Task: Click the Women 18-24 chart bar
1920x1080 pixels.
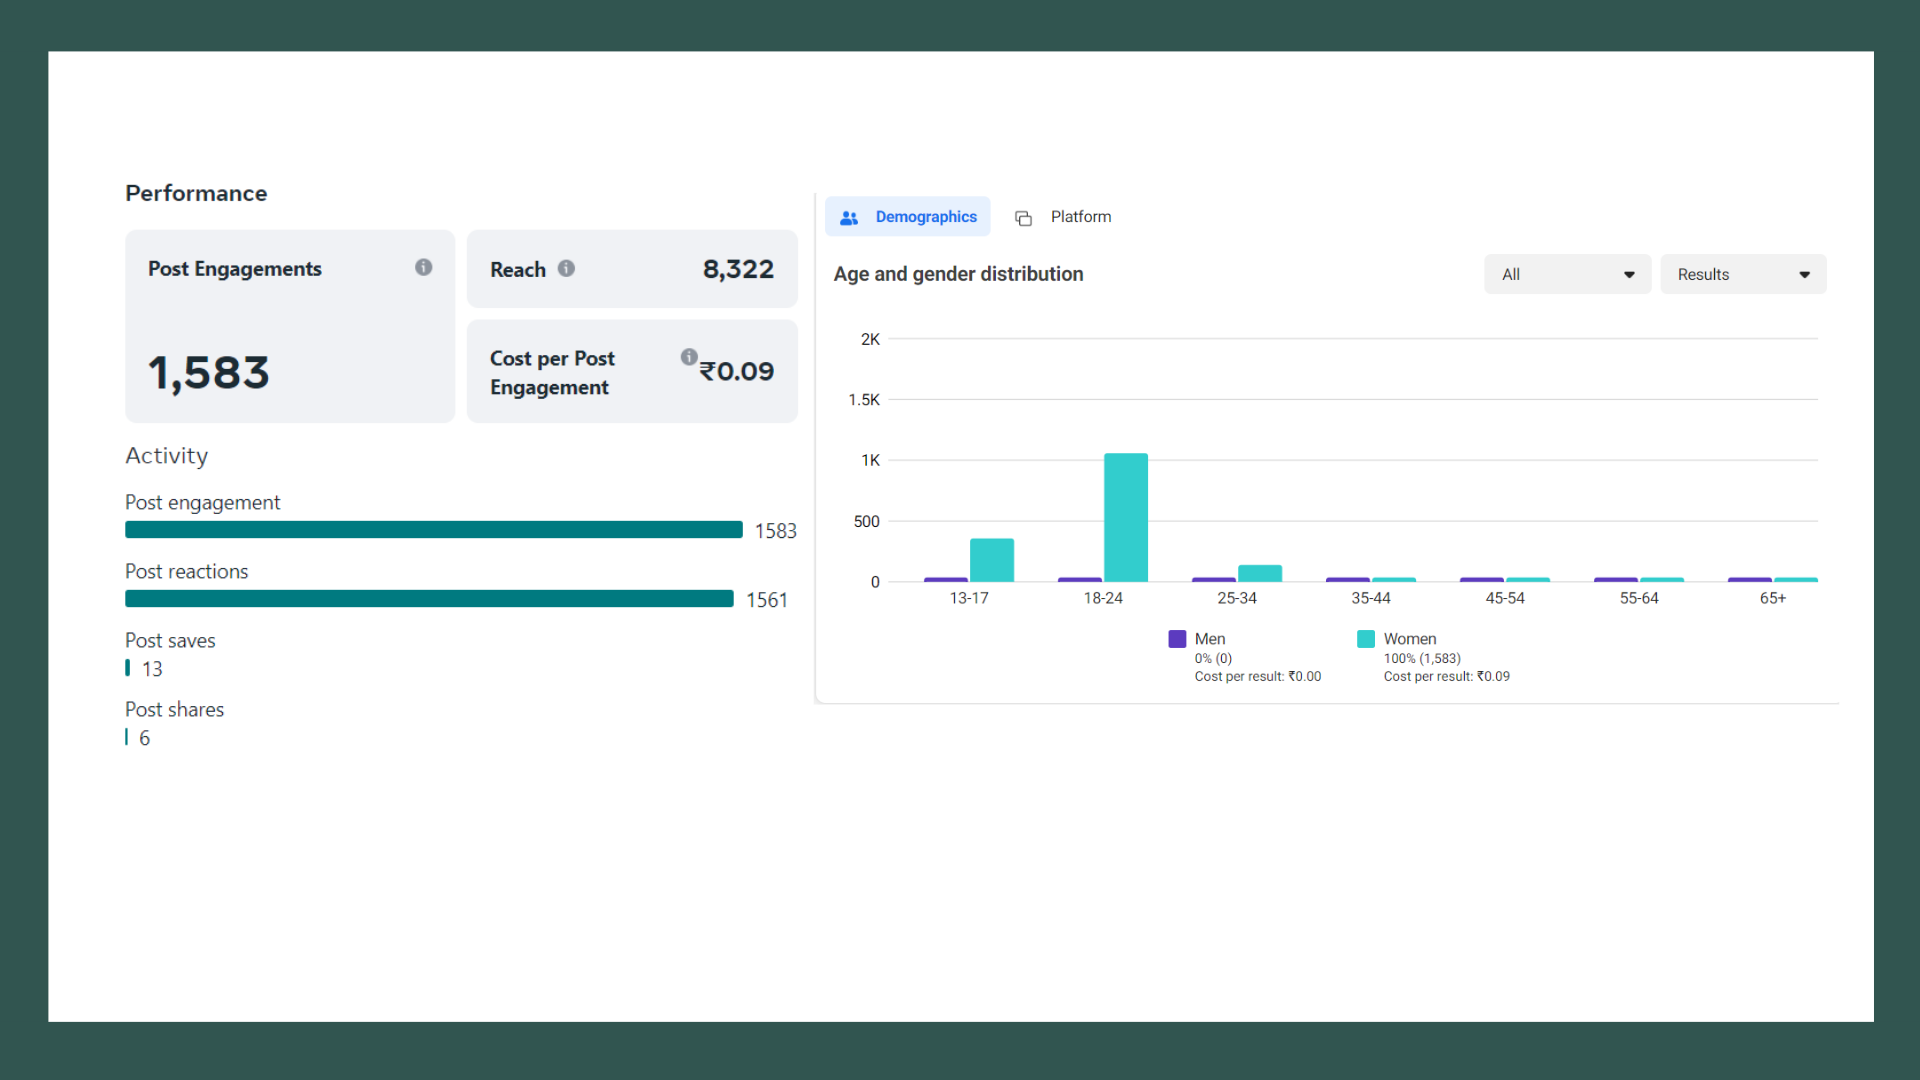Action: pos(1126,517)
